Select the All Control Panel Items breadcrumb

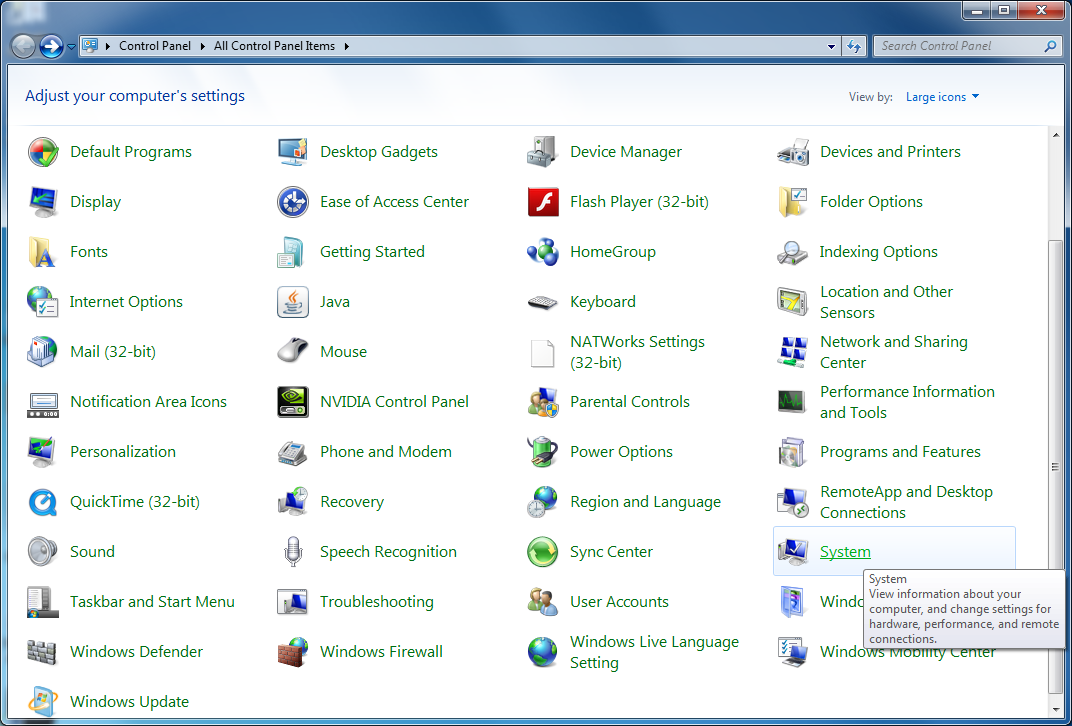275,46
